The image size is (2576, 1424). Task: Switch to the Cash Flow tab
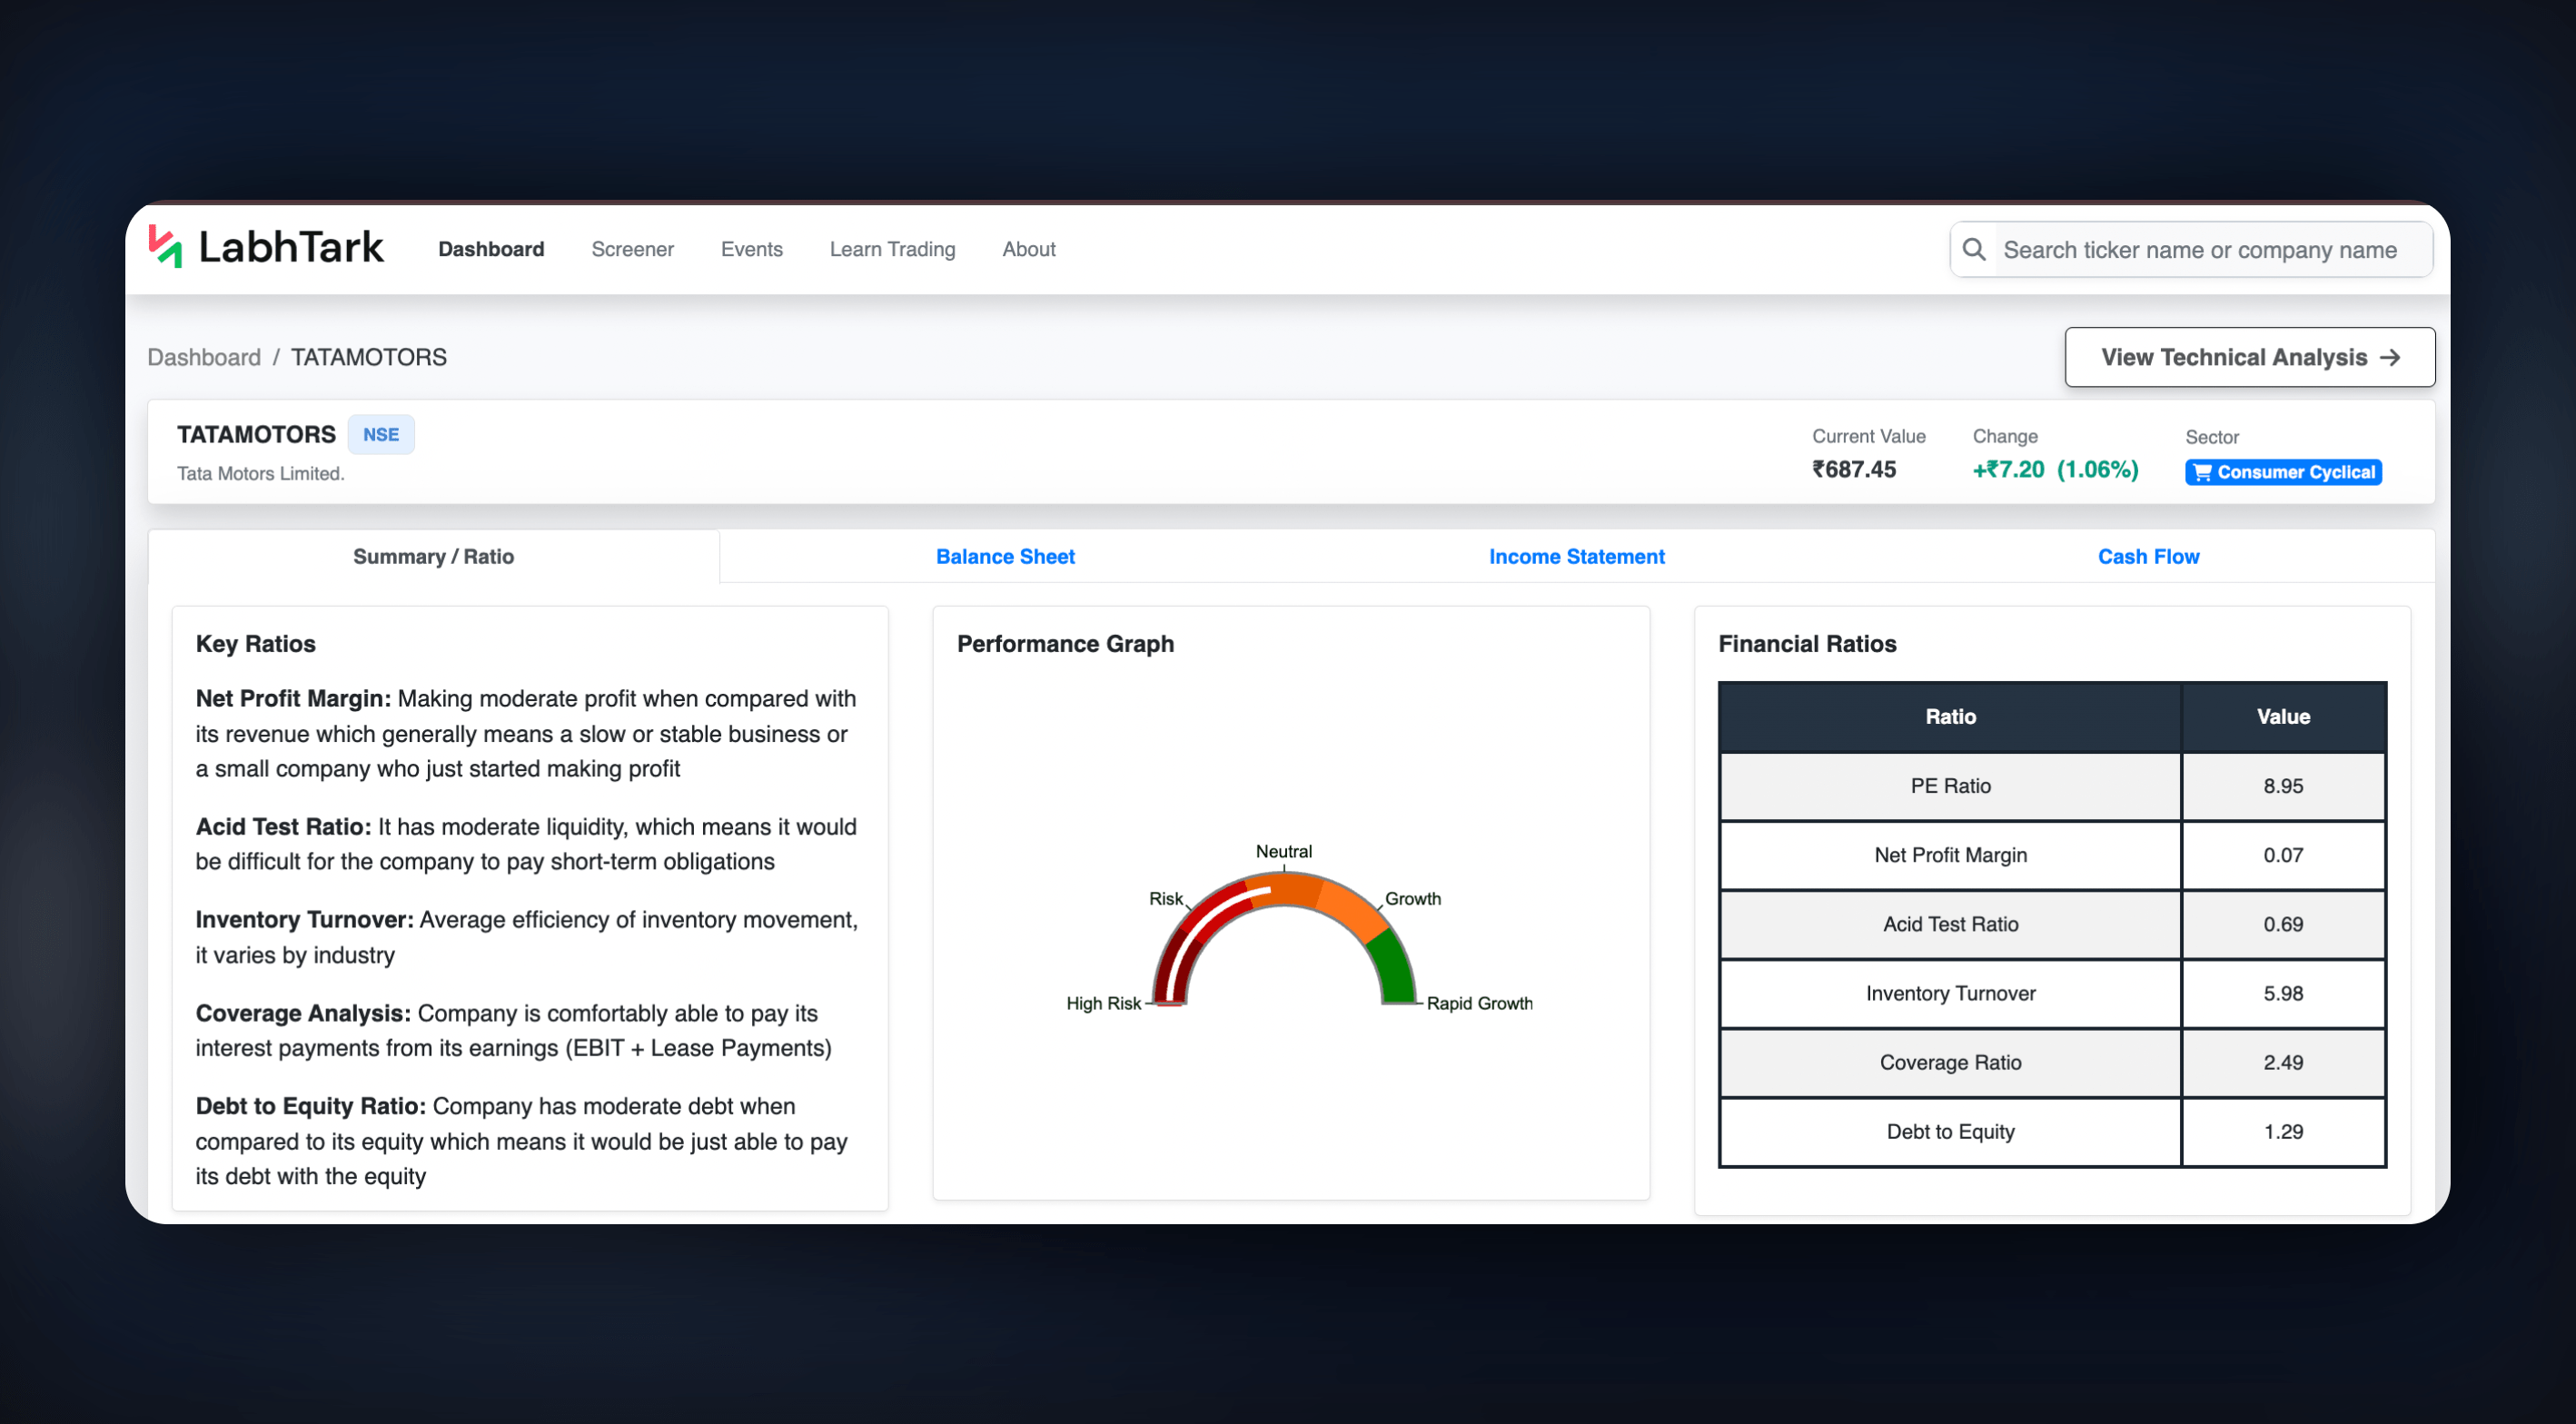pos(2148,556)
